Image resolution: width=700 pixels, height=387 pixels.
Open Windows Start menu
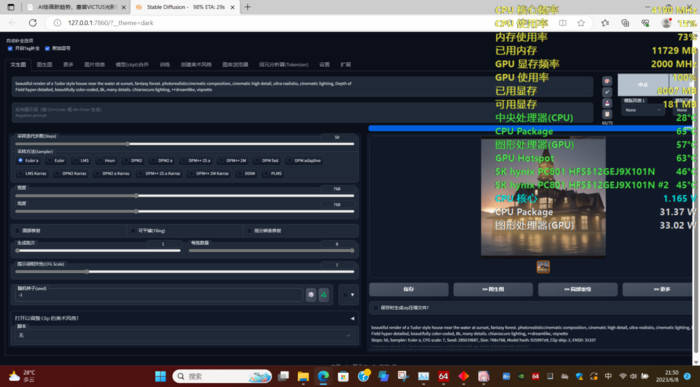click(160, 376)
